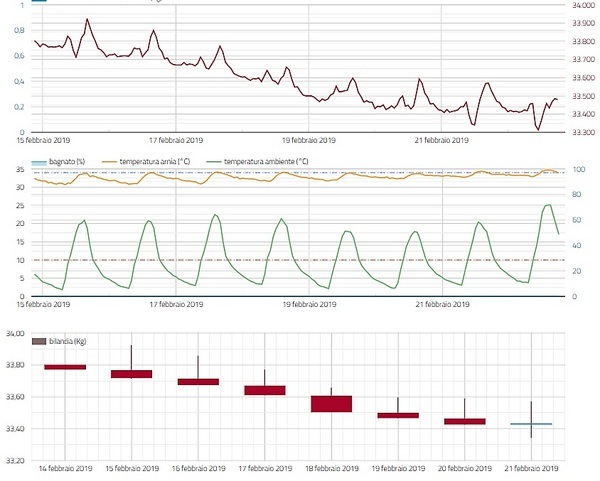The height and width of the screenshot is (481, 600).
Task: Click the highest peak of the weight line
Action: (87, 19)
